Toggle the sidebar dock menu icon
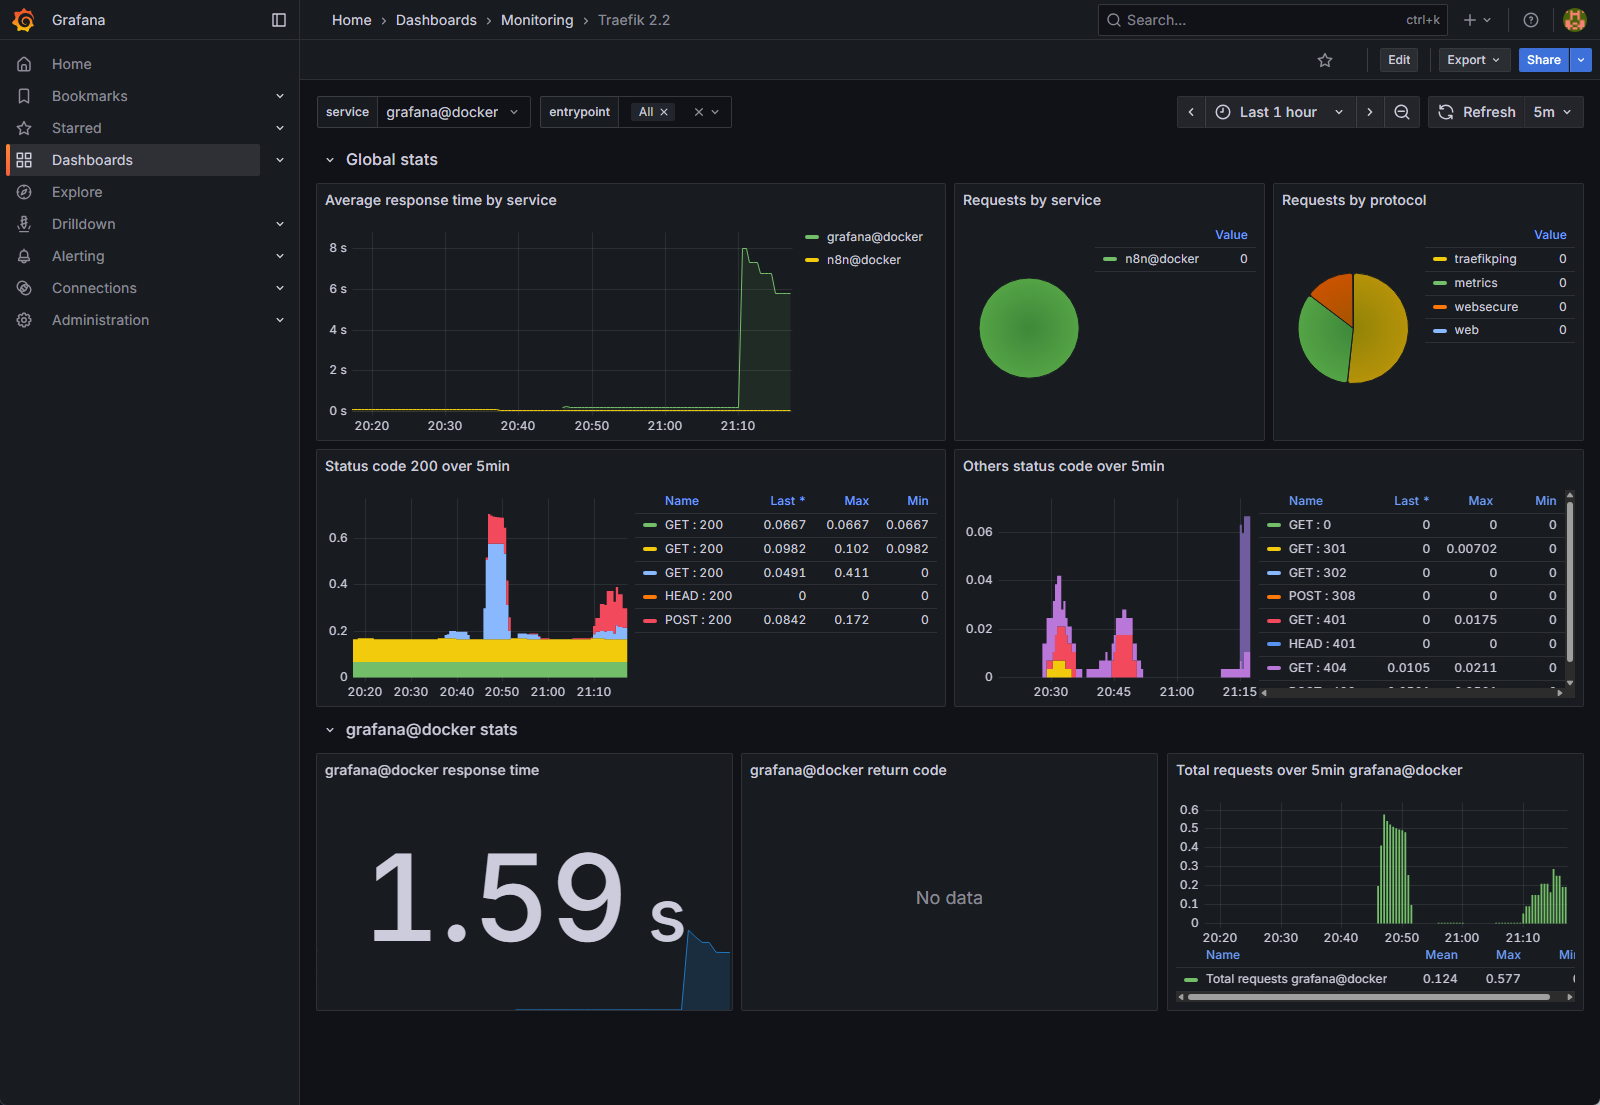 click(279, 20)
